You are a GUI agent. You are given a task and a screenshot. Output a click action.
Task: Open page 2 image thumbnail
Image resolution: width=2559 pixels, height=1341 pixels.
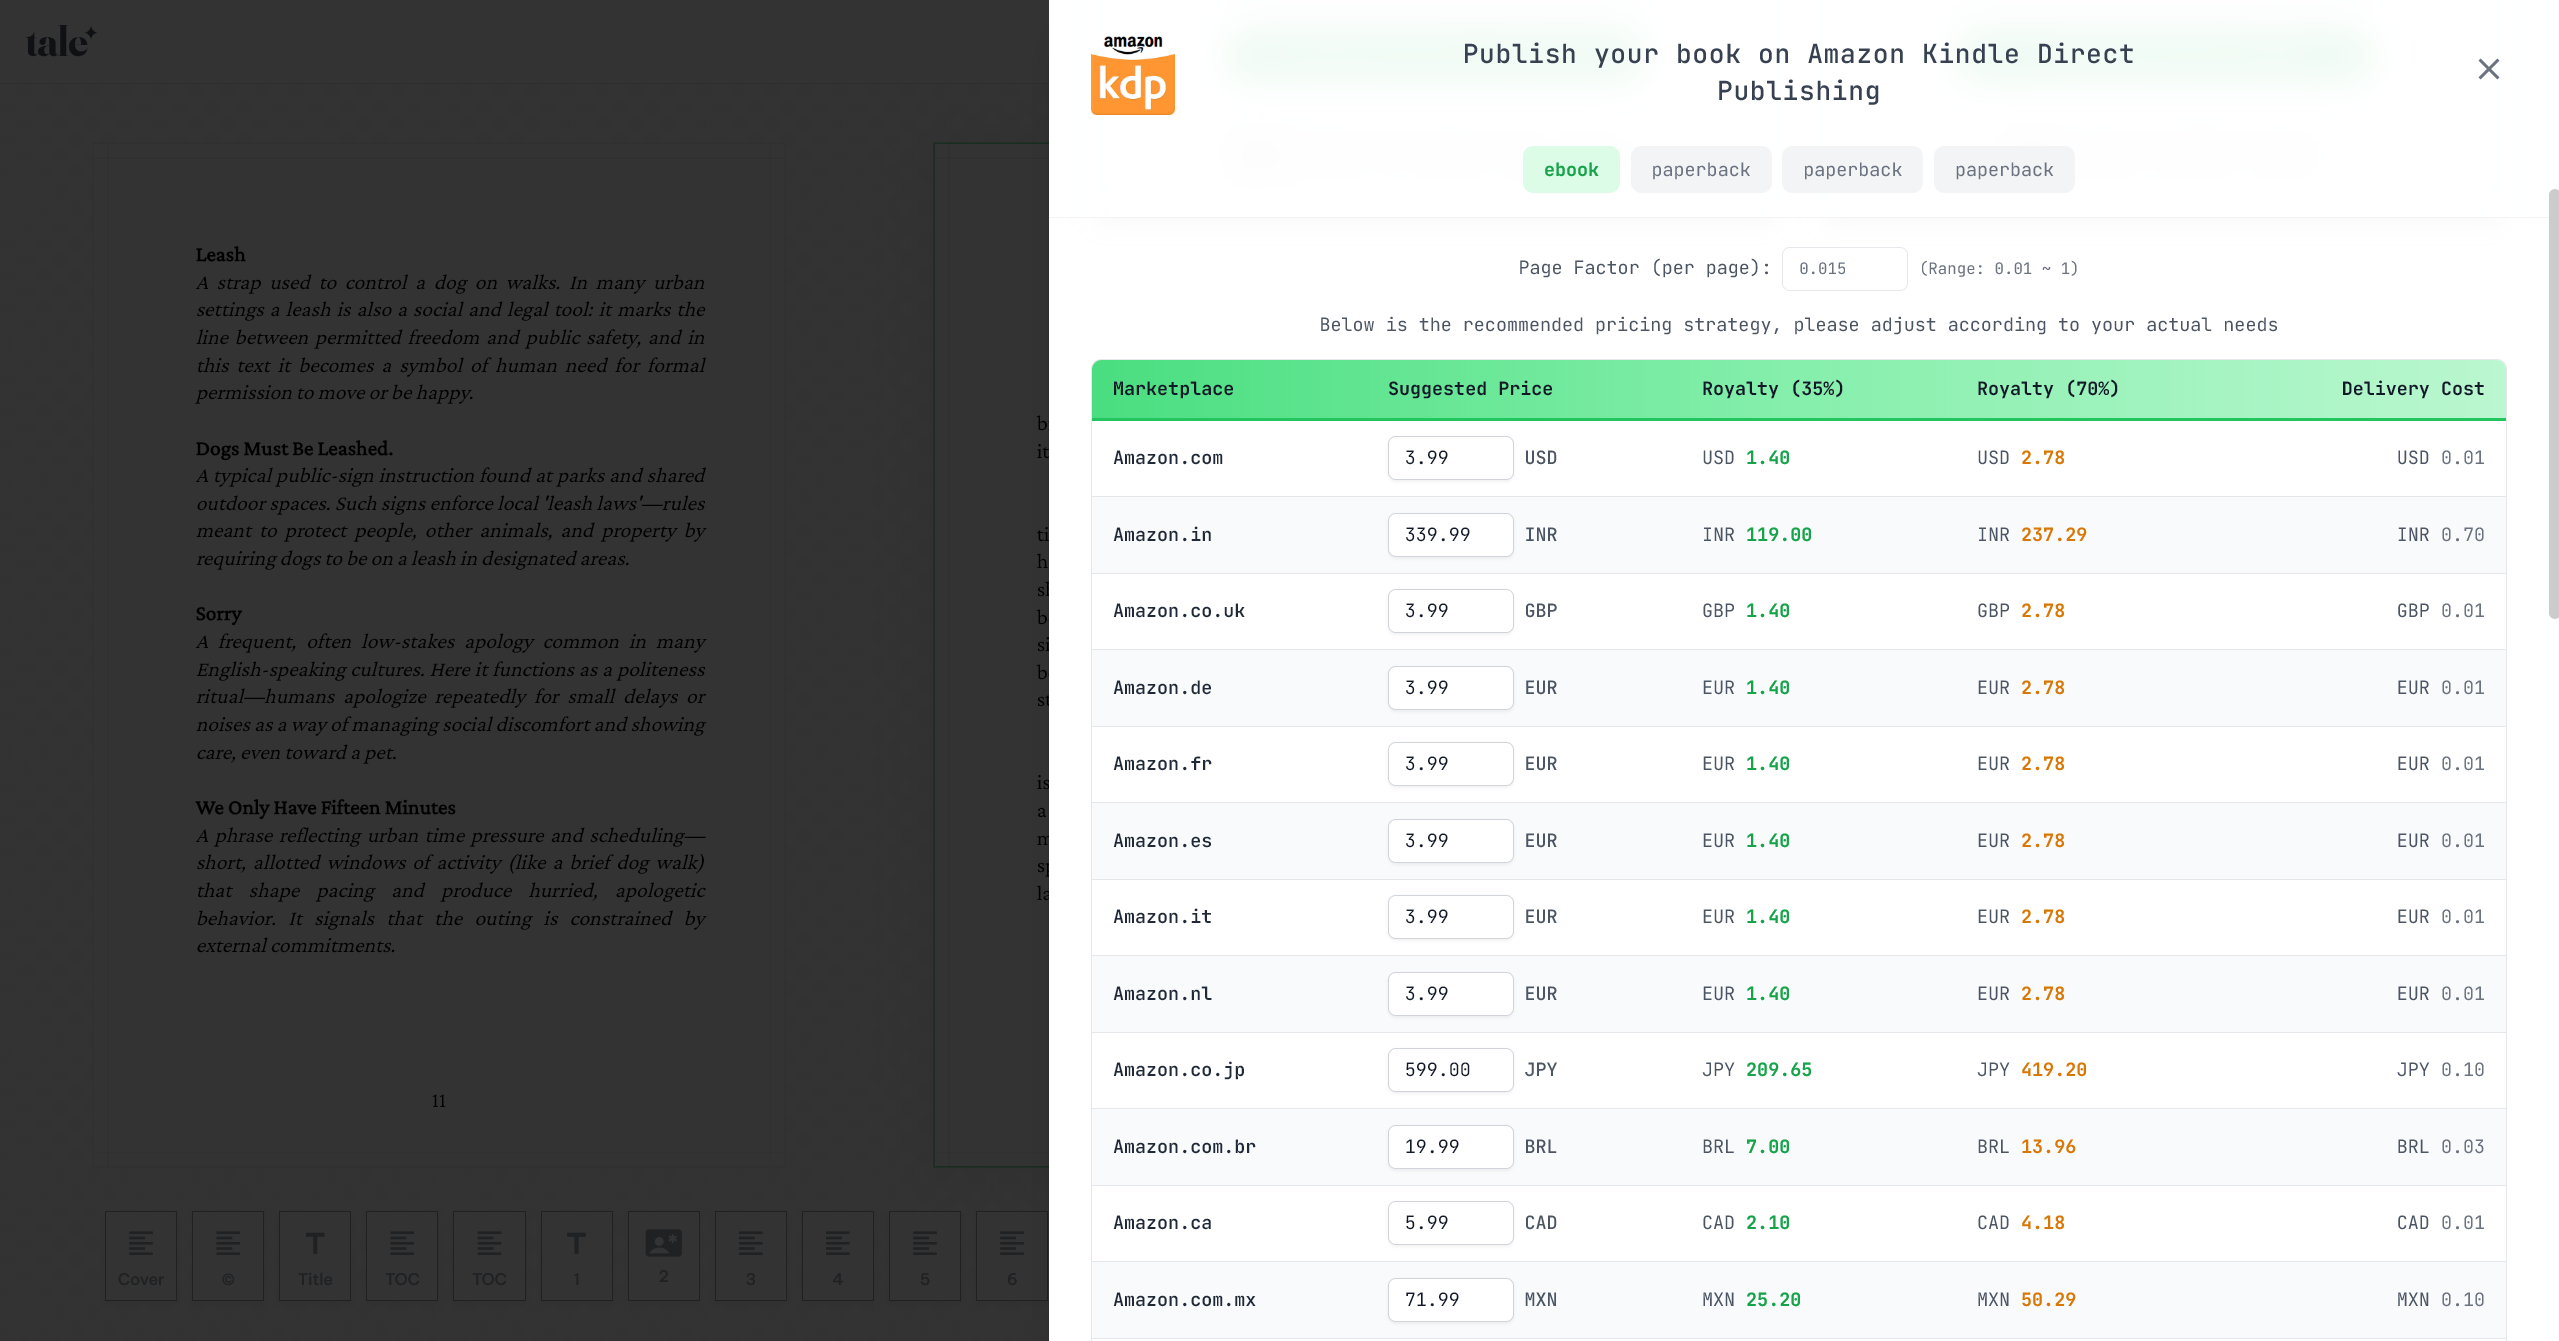[x=663, y=1255]
